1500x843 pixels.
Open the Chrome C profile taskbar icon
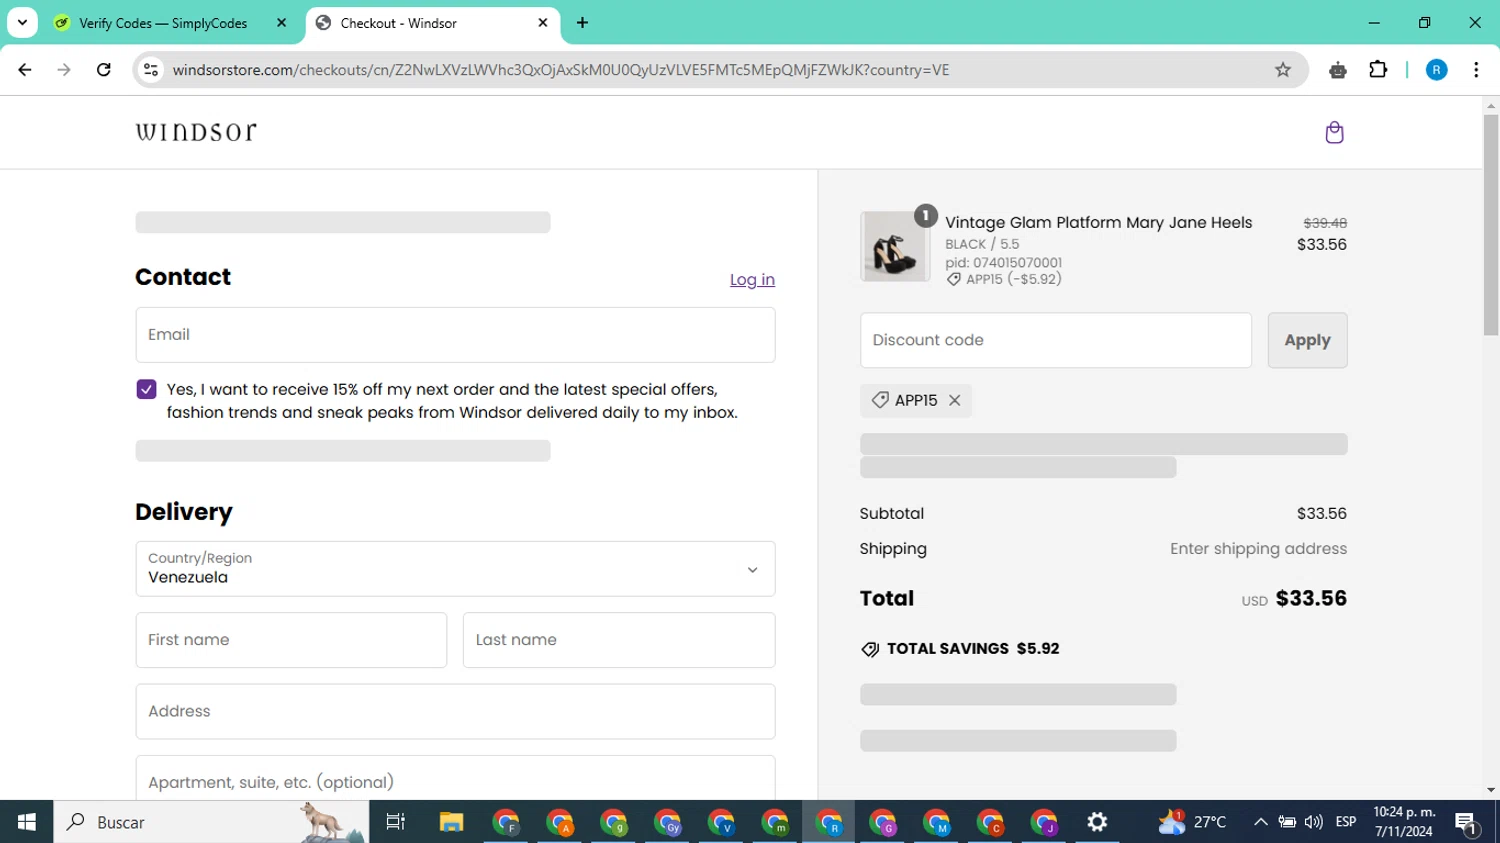991,822
